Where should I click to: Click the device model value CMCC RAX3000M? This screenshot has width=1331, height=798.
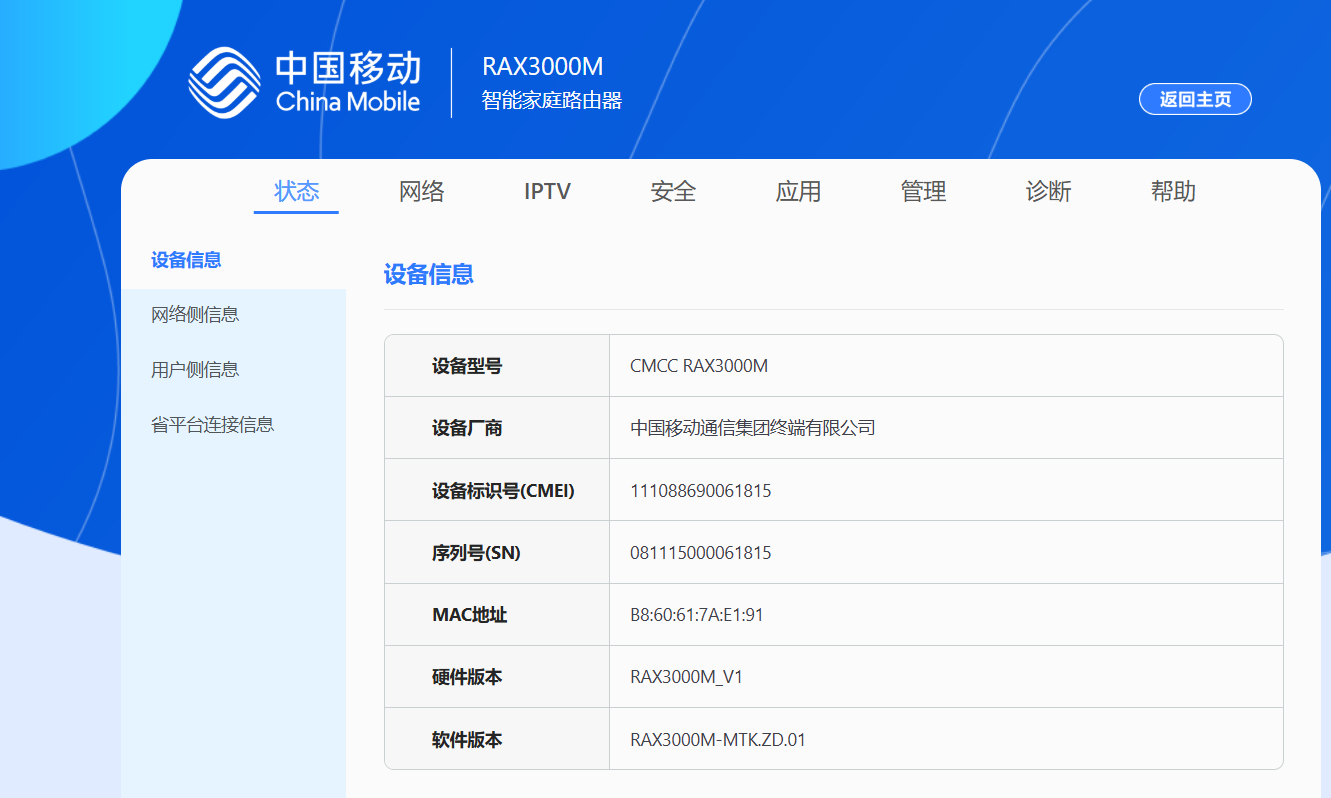point(698,366)
